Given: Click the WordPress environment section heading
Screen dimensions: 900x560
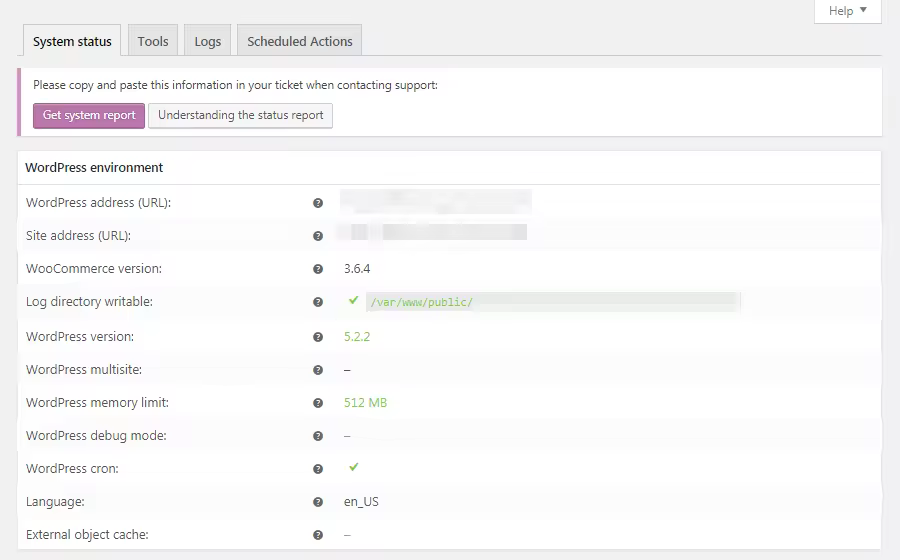Looking at the screenshot, I should pos(94,168).
